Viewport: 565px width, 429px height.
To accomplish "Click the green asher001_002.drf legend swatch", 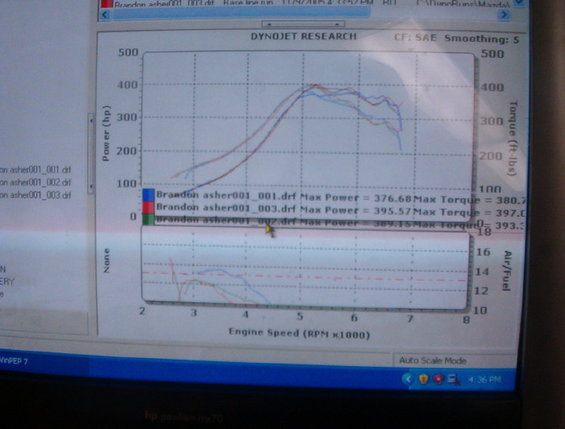I will (x=149, y=219).
